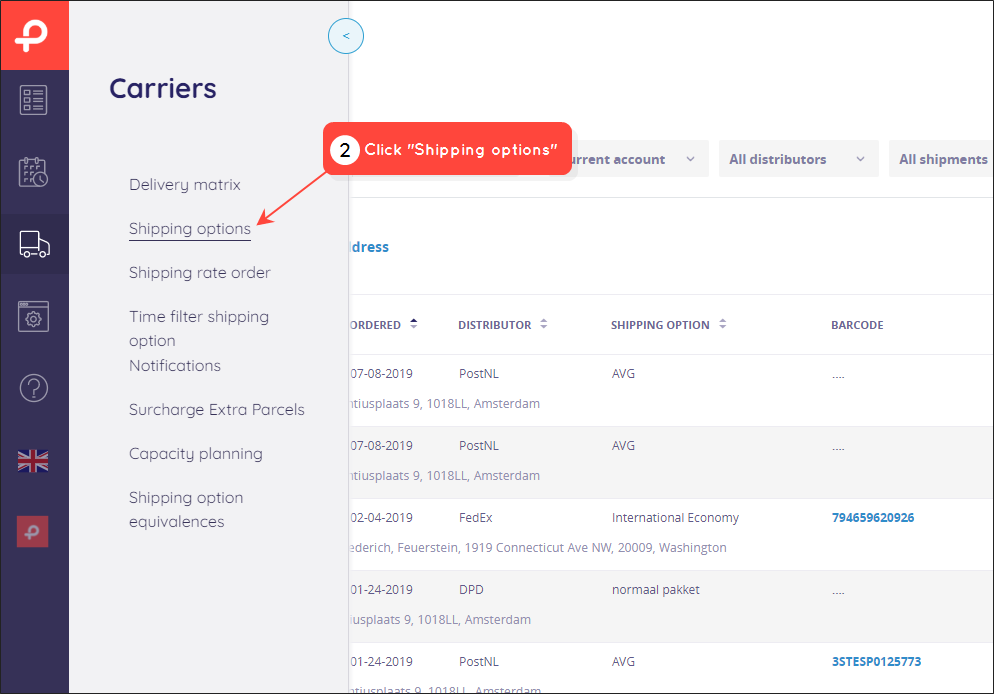This screenshot has width=994, height=694.
Task: Click the 02-04-2019 order date
Action: (381, 518)
